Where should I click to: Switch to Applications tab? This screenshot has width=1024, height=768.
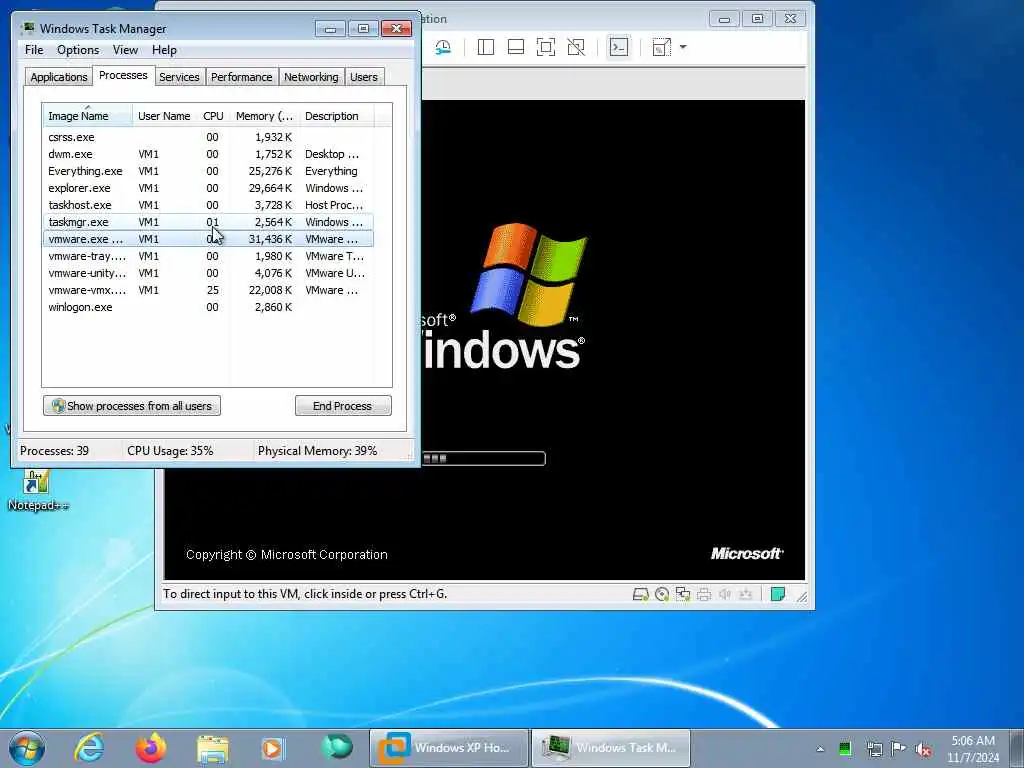pyautogui.click(x=59, y=77)
